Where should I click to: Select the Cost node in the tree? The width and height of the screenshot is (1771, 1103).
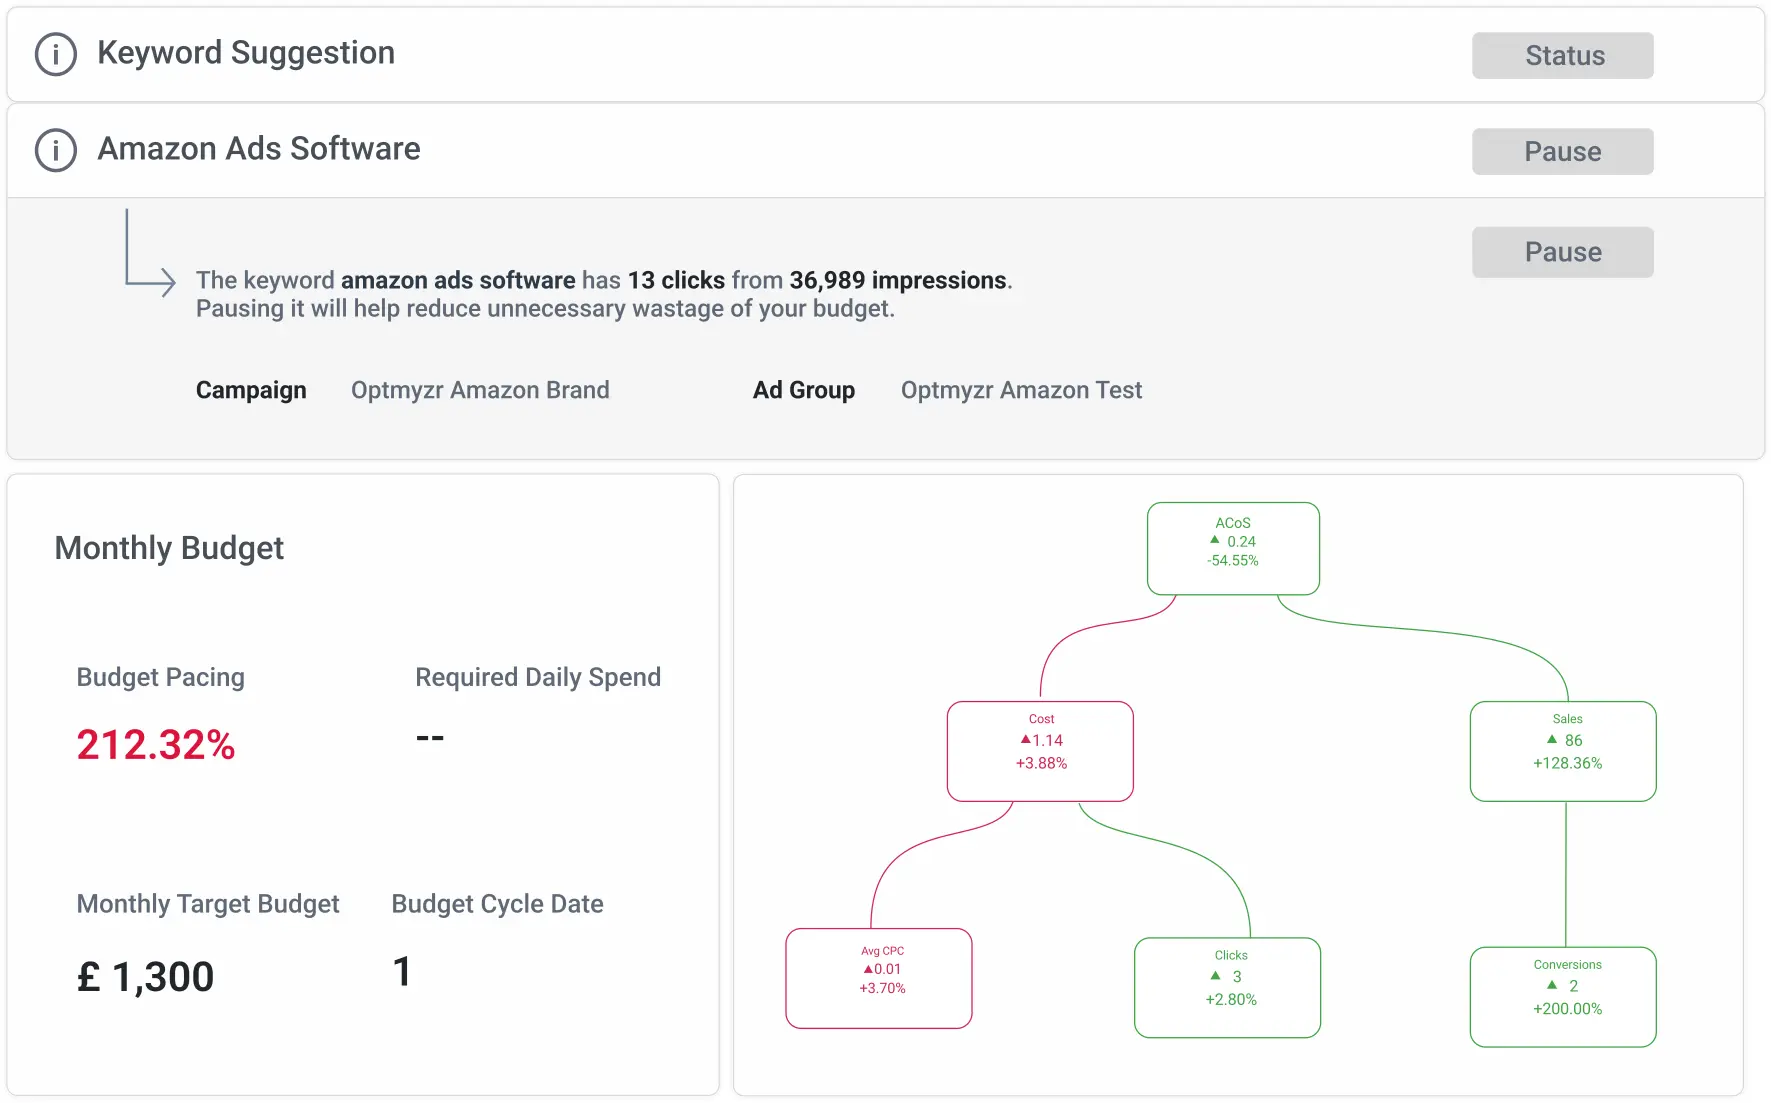coord(1040,751)
